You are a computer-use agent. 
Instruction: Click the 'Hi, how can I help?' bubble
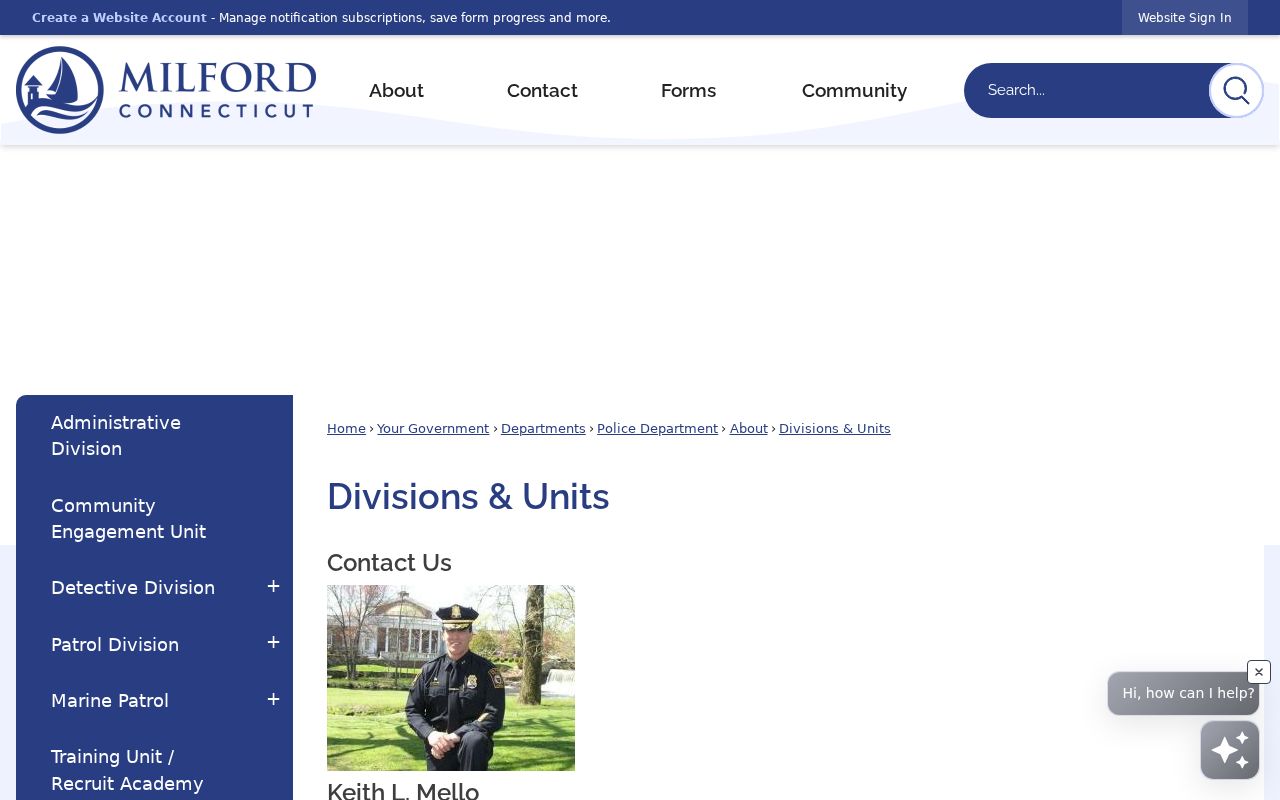[x=1183, y=693]
